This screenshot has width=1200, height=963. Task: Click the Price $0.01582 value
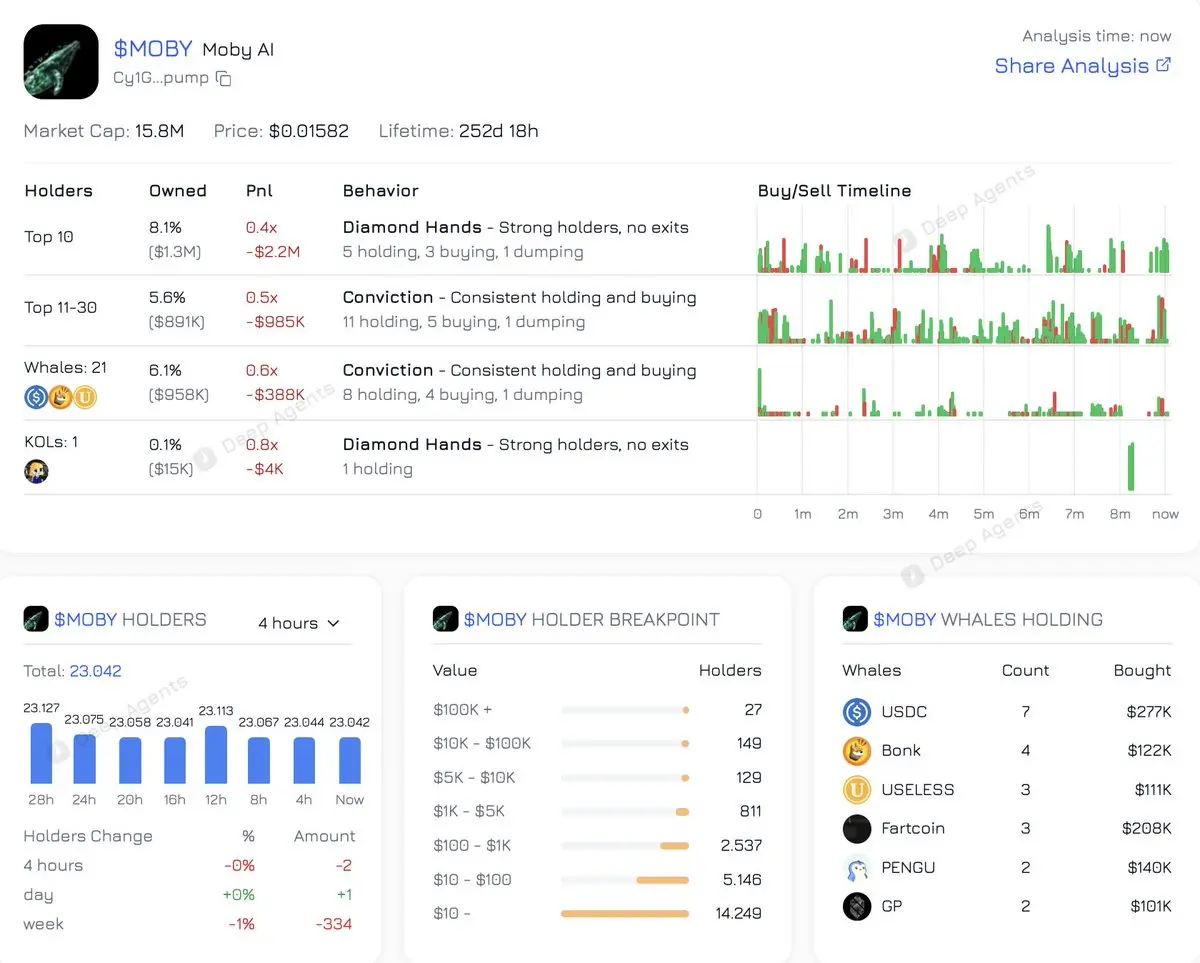click(309, 131)
